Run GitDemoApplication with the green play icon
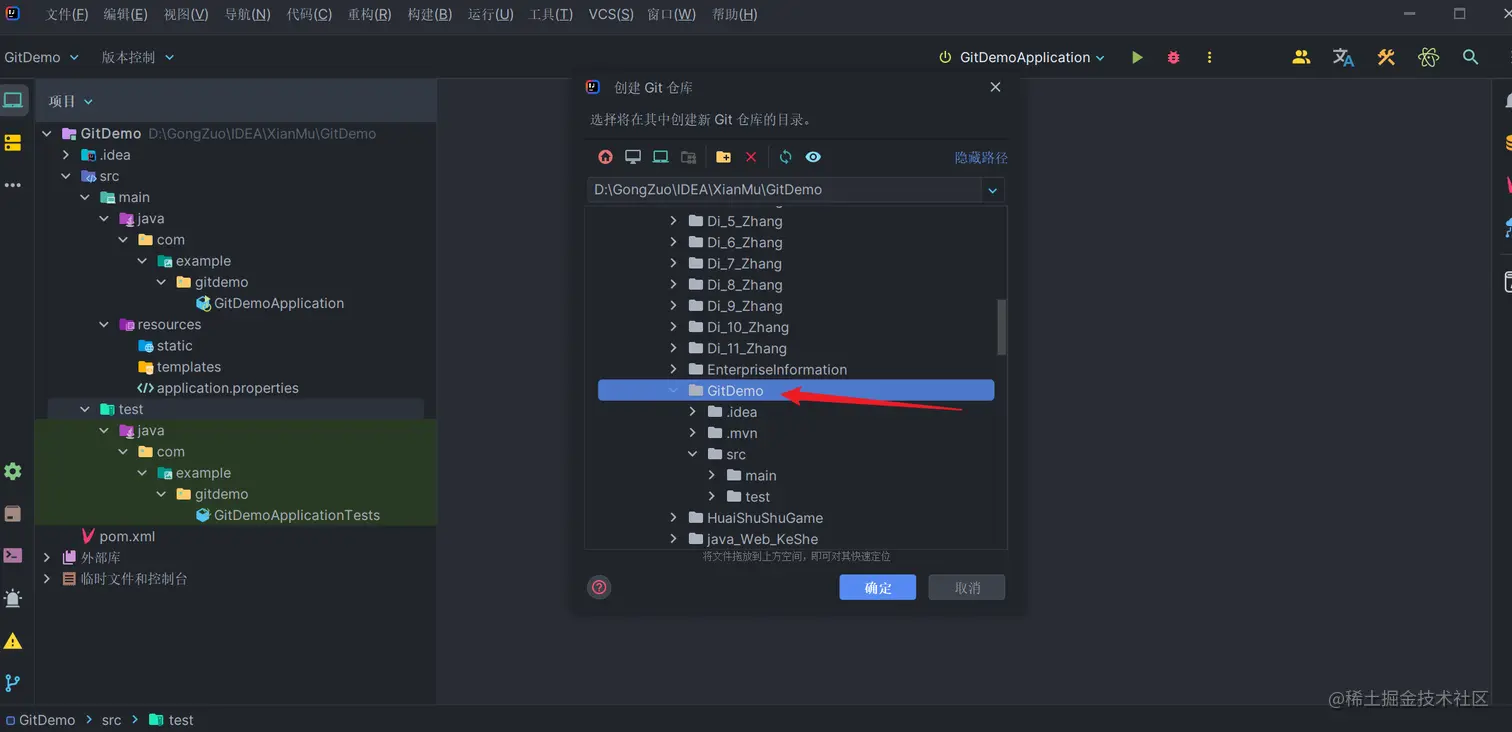The height and width of the screenshot is (732, 1512). (x=1137, y=57)
